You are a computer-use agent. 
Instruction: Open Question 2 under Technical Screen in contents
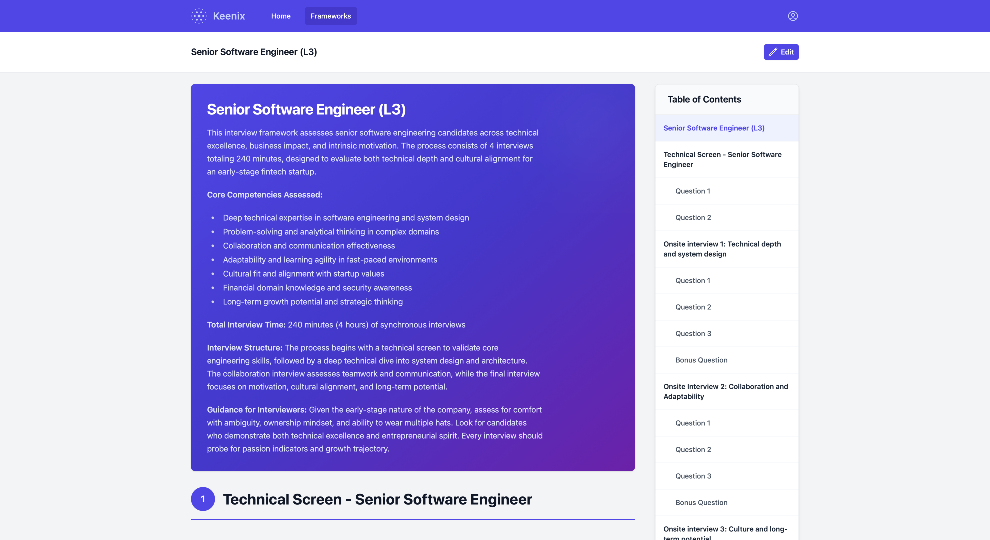coord(692,217)
